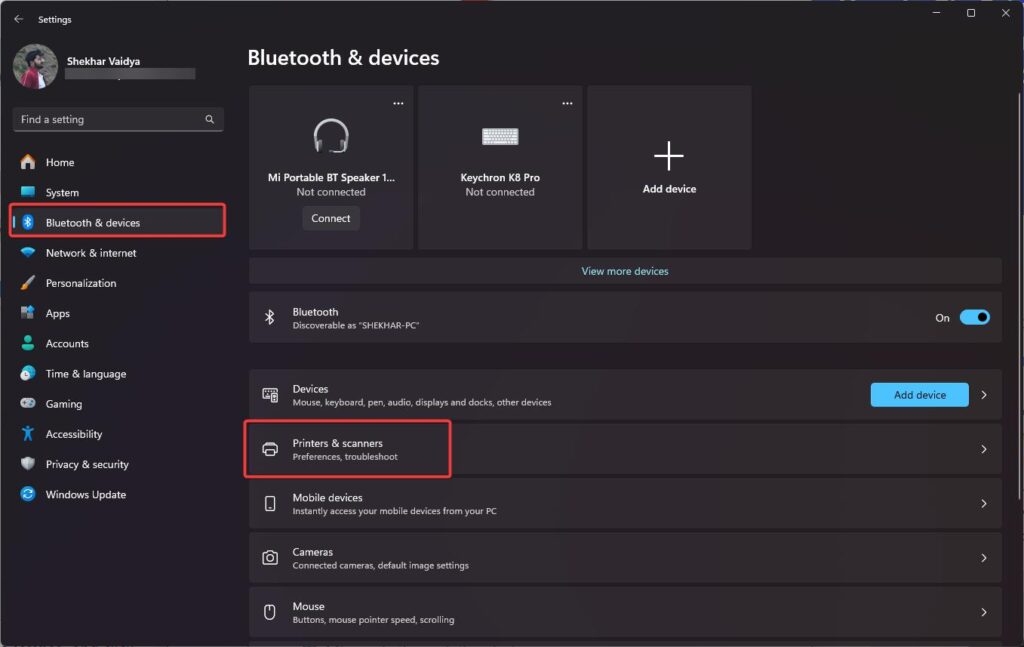Viewport: 1024px width, 647px height.
Task: Click the plus icon on Add device tile
Action: 669,156
